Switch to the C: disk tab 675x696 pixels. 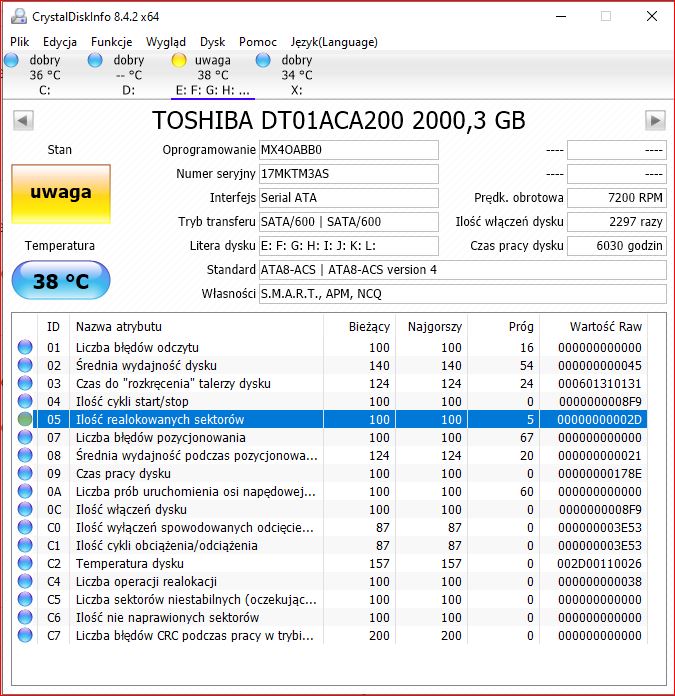pyautogui.click(x=43, y=74)
